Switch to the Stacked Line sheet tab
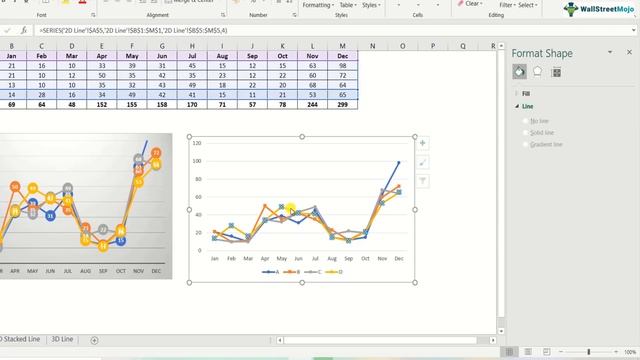 pyautogui.click(x=20, y=339)
